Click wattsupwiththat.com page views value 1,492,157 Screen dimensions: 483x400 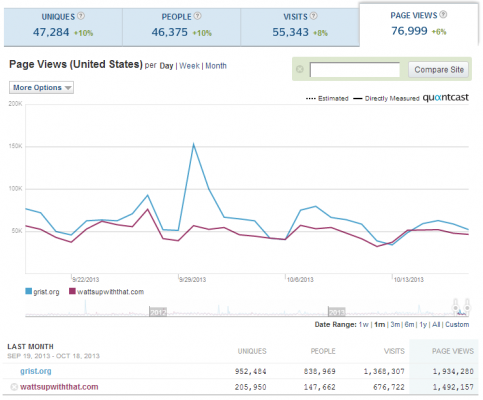(453, 387)
